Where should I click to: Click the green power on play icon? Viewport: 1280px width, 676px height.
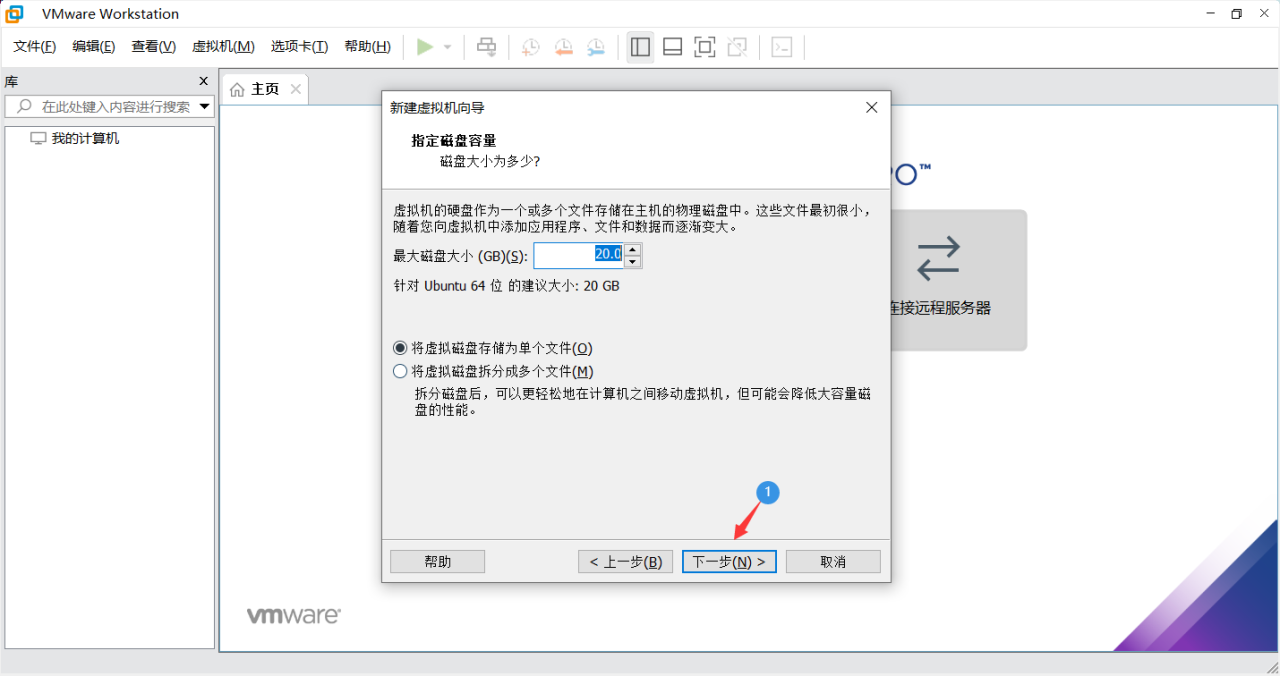(x=425, y=47)
